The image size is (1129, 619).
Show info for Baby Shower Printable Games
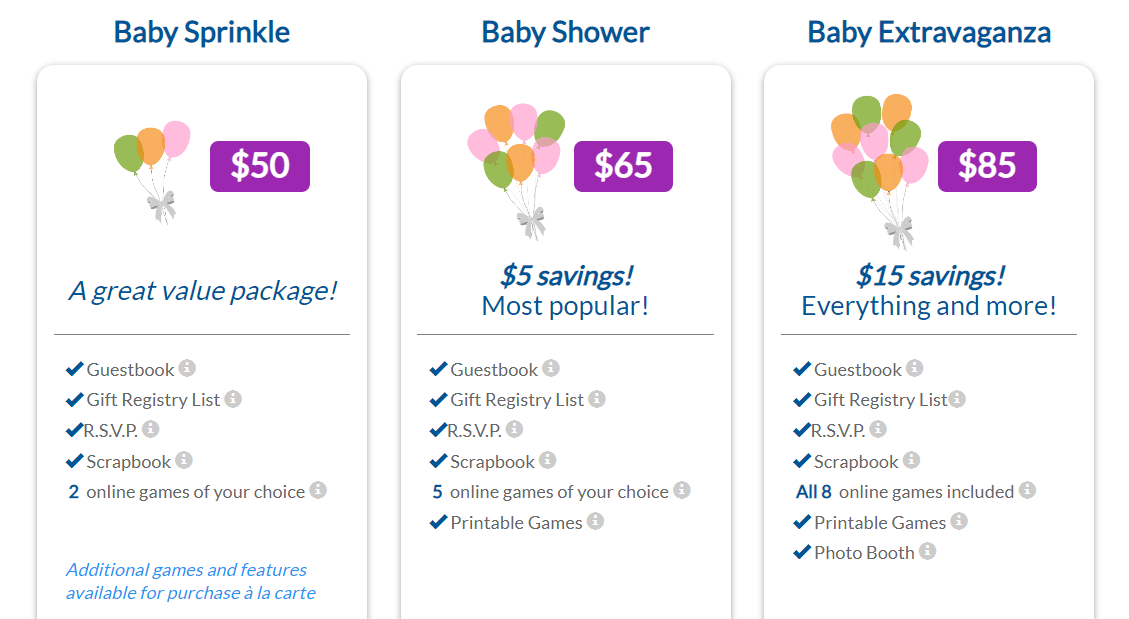(595, 521)
